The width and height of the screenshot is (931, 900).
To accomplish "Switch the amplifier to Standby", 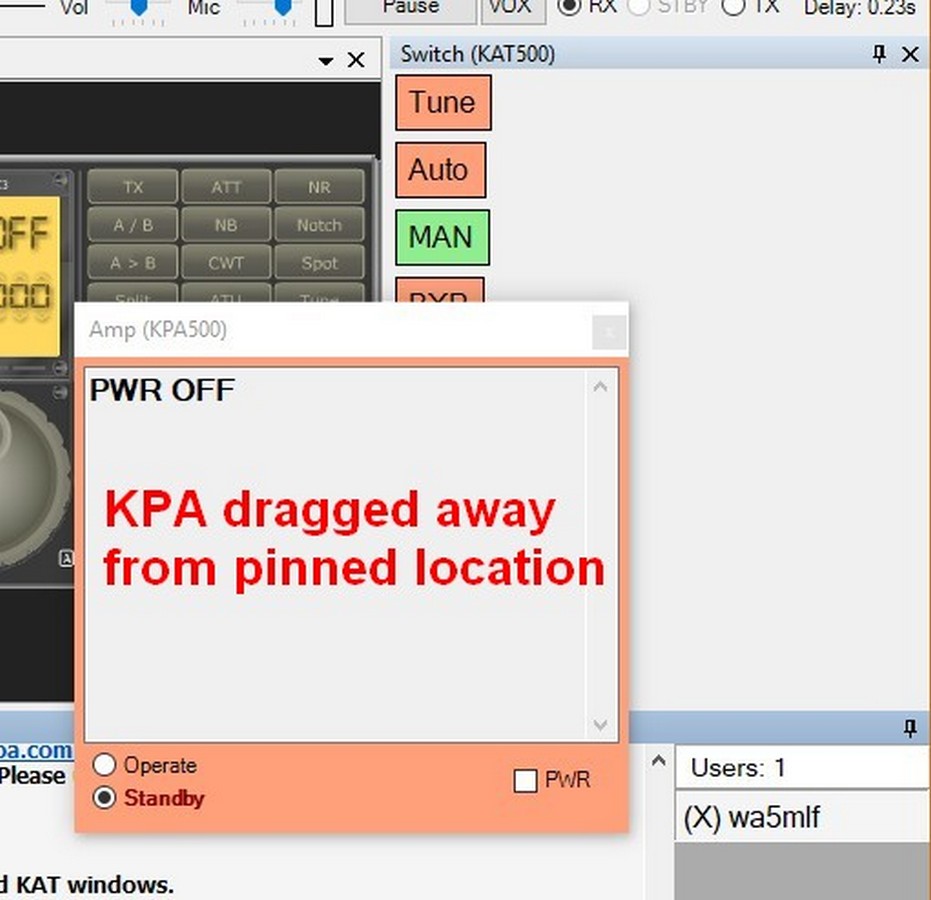I will point(104,798).
